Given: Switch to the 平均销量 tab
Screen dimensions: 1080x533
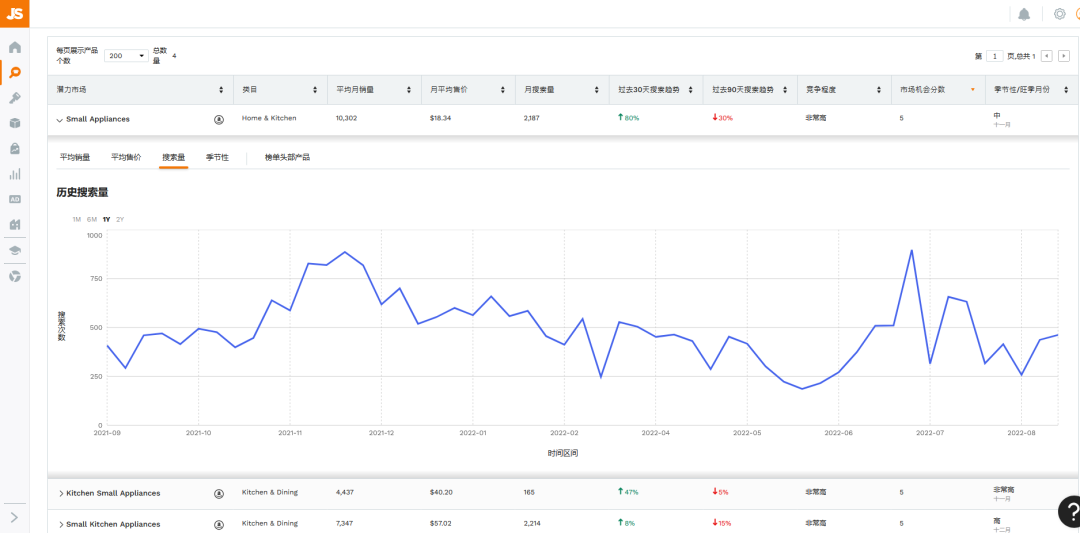Looking at the screenshot, I should pyautogui.click(x=75, y=157).
